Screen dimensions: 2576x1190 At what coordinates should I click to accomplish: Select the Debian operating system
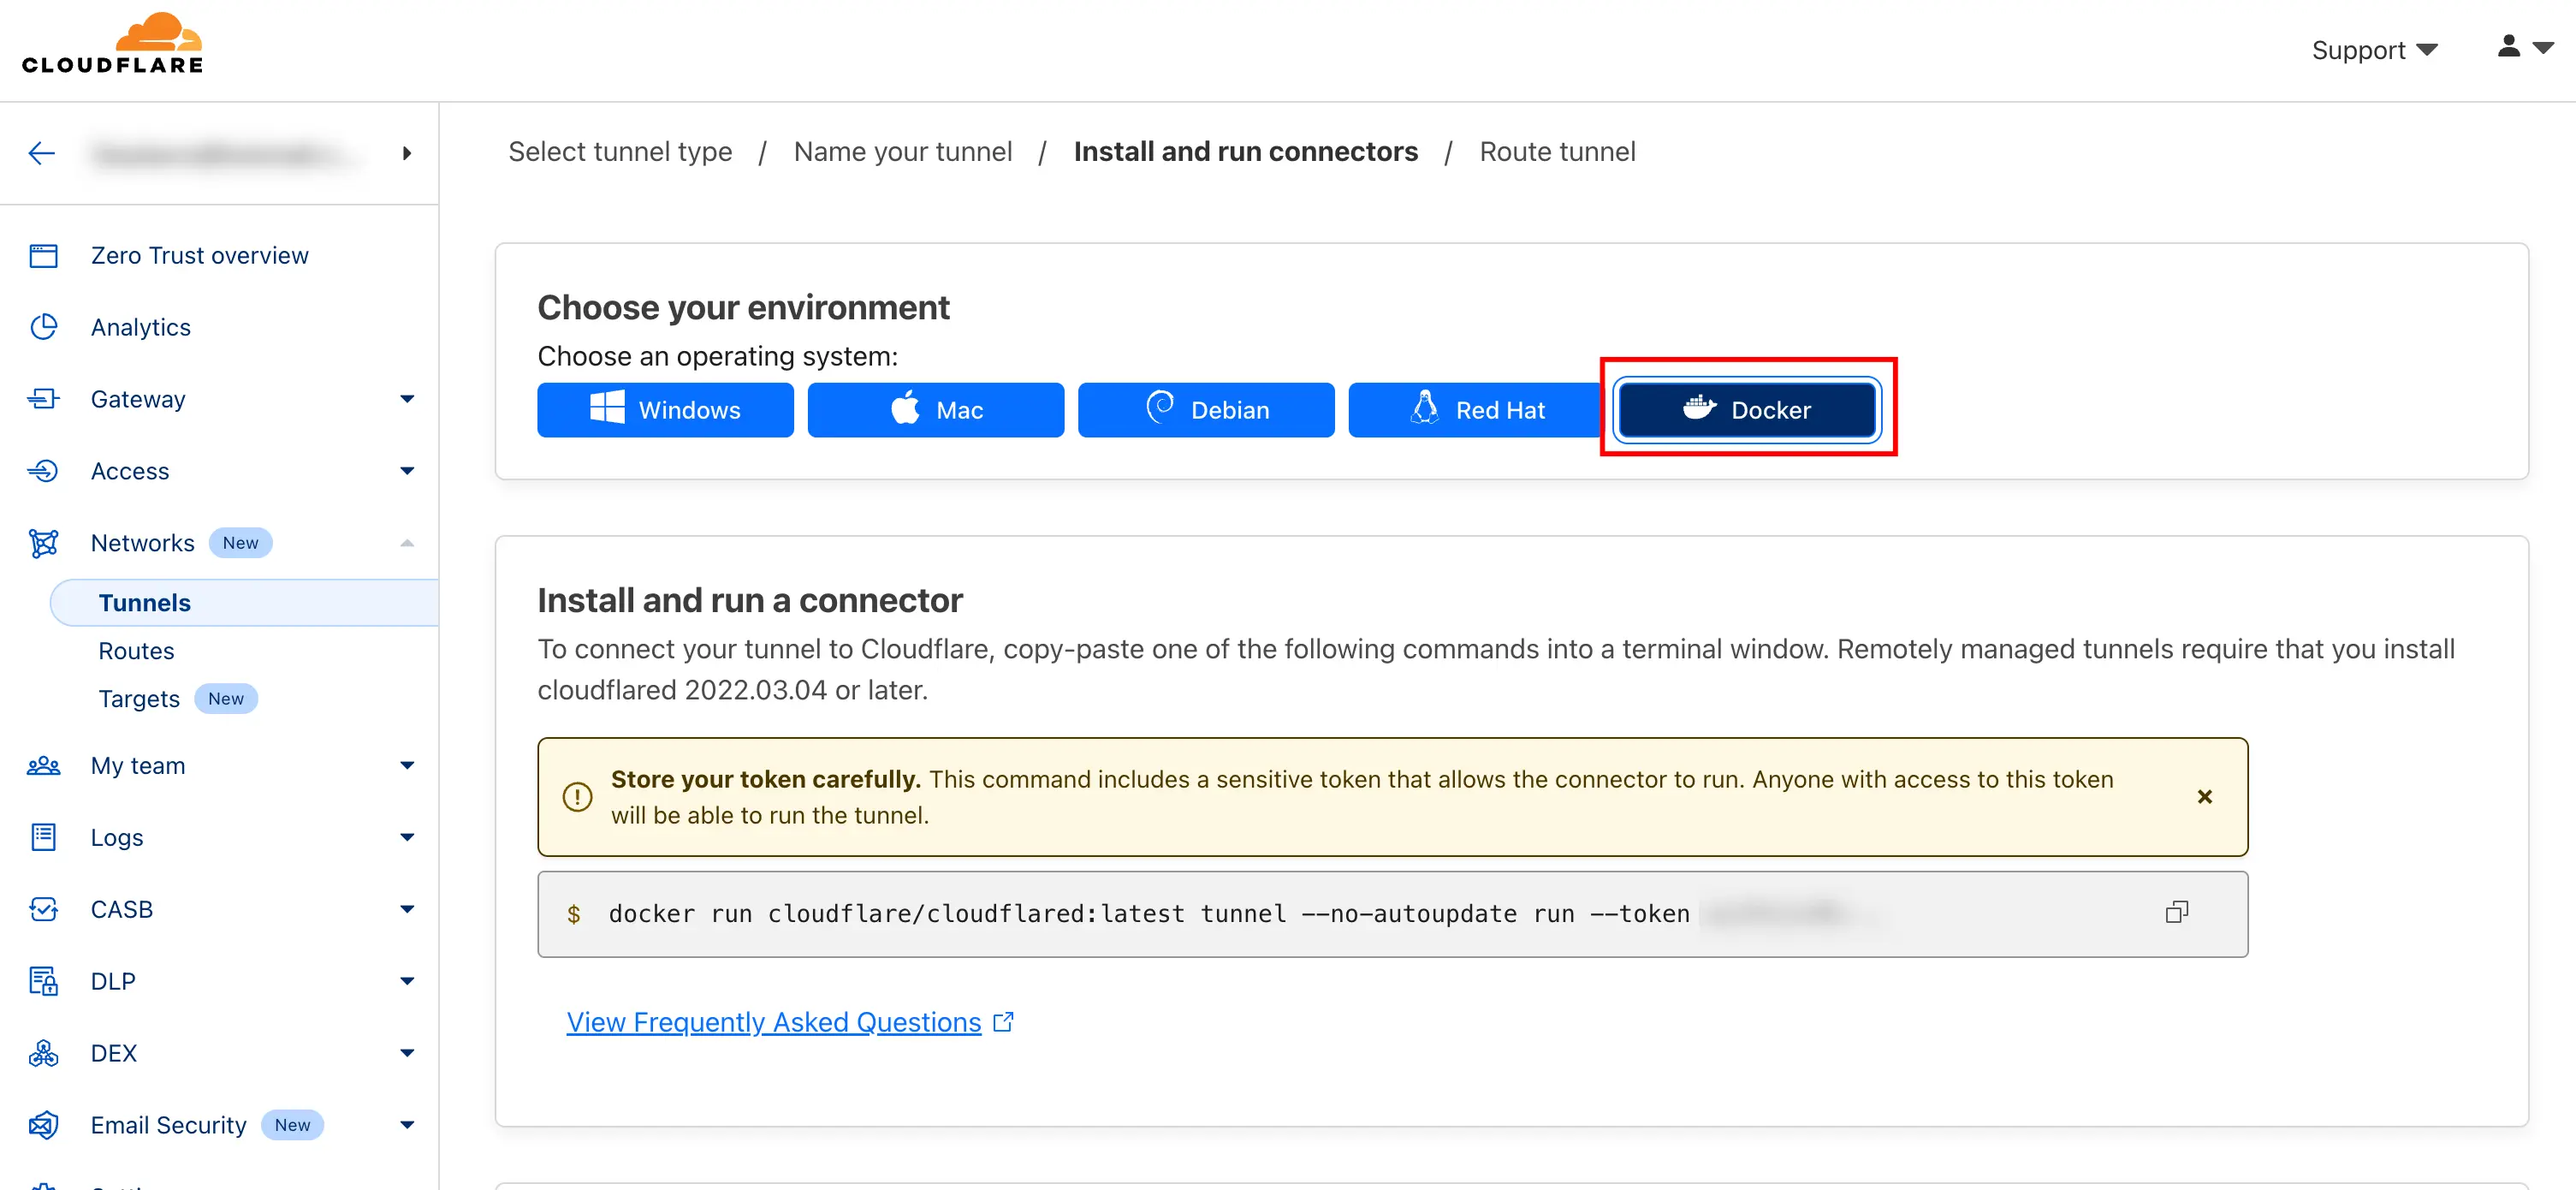pos(1205,410)
